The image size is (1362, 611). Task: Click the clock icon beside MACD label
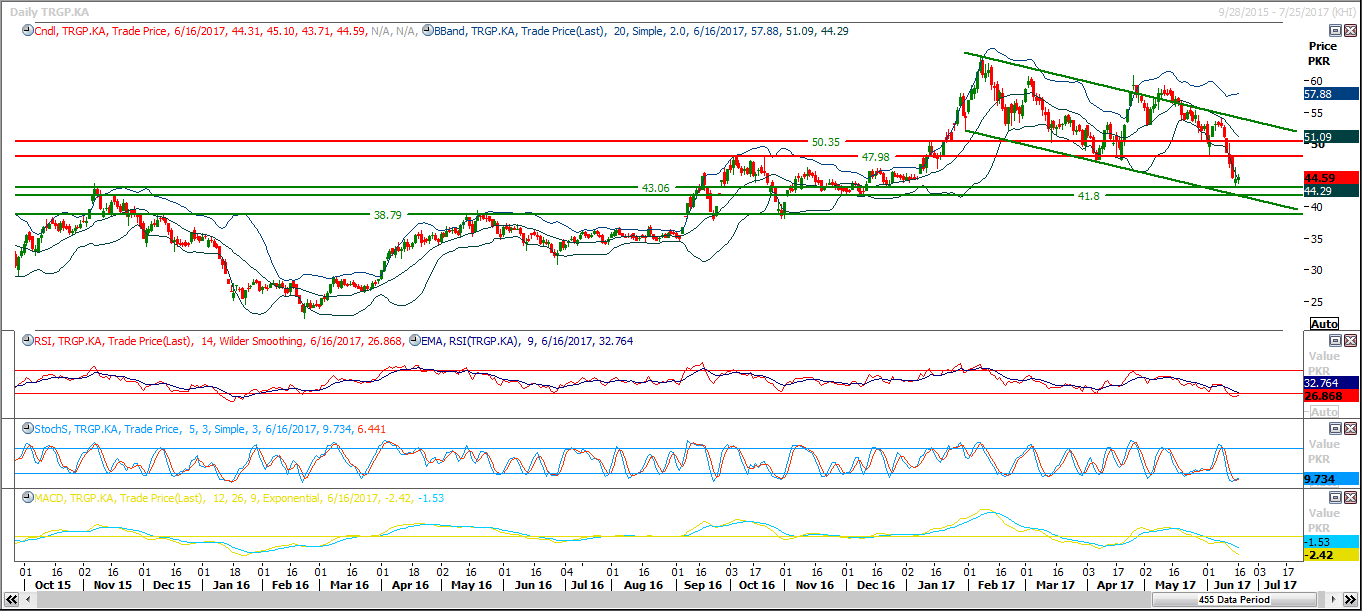click(x=27, y=498)
